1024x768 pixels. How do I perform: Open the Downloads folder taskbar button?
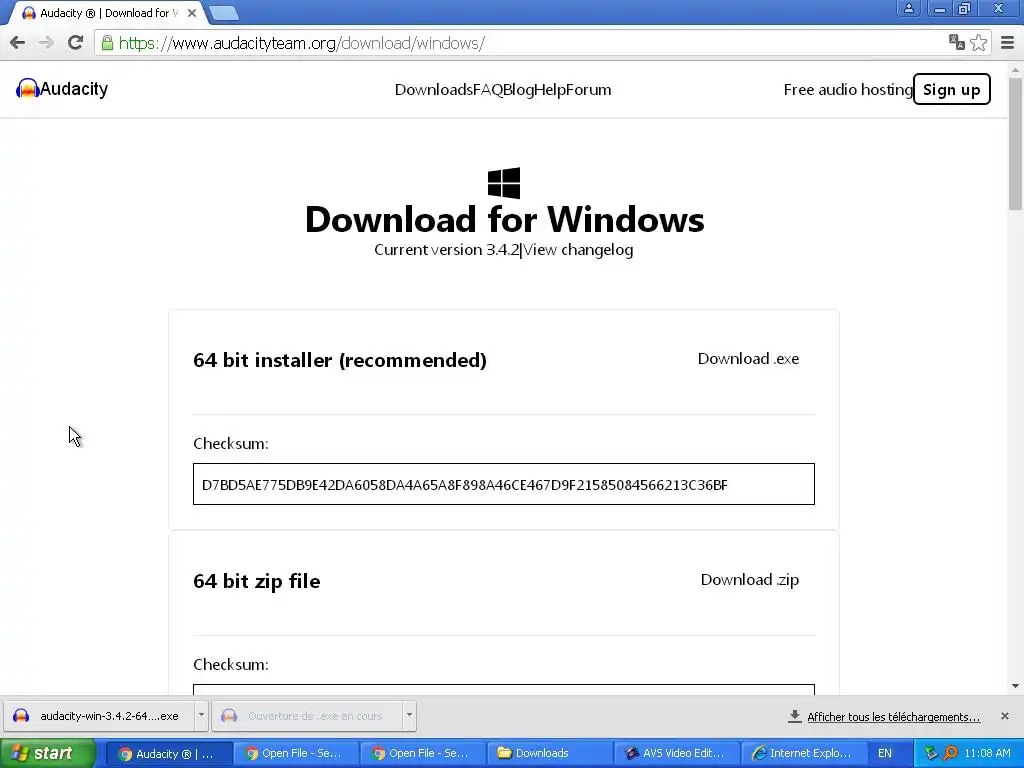(550, 754)
